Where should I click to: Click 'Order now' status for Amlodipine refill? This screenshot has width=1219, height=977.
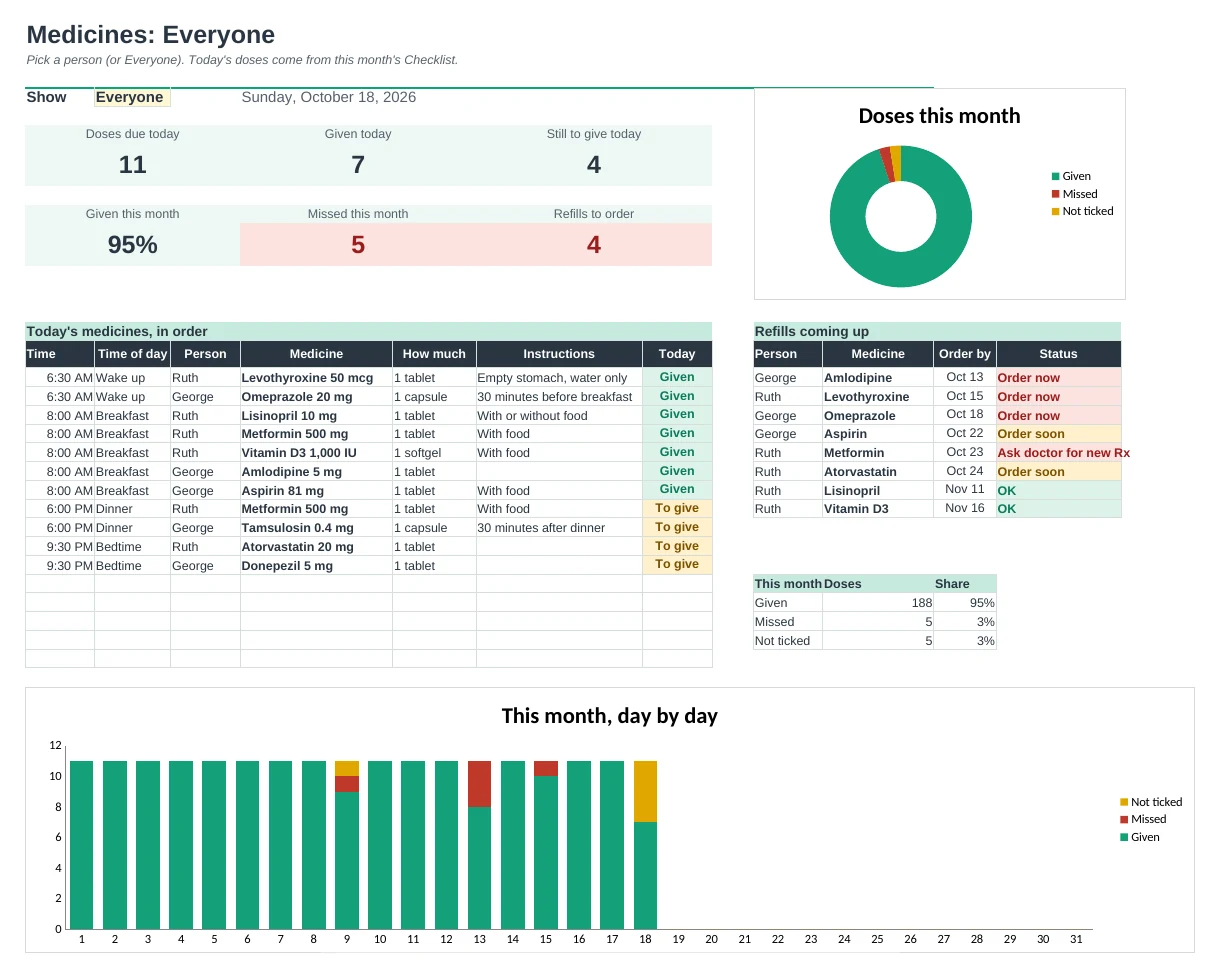pyautogui.click(x=1058, y=378)
